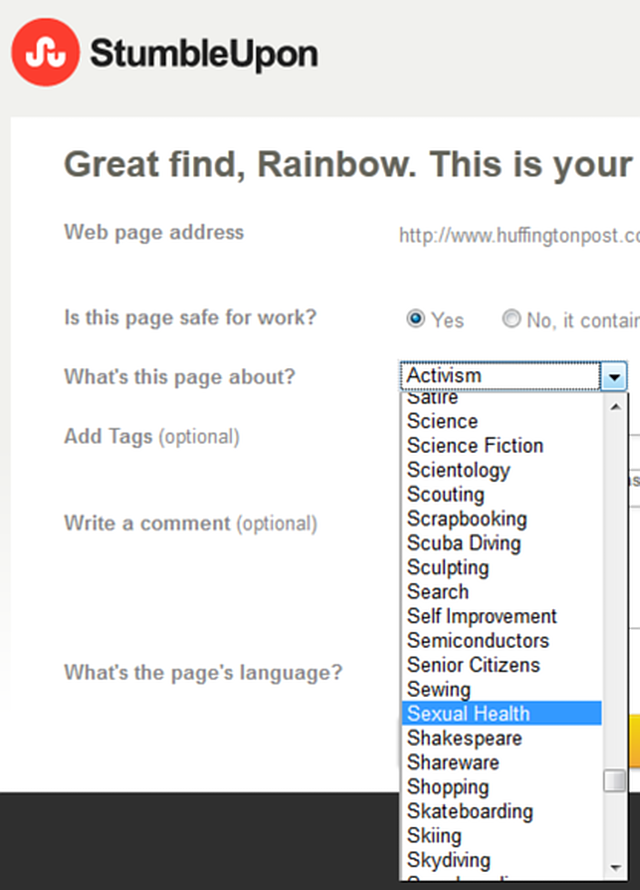The height and width of the screenshot is (890, 640).
Task: Select Skydiving in the topic list
Action: (x=501, y=860)
